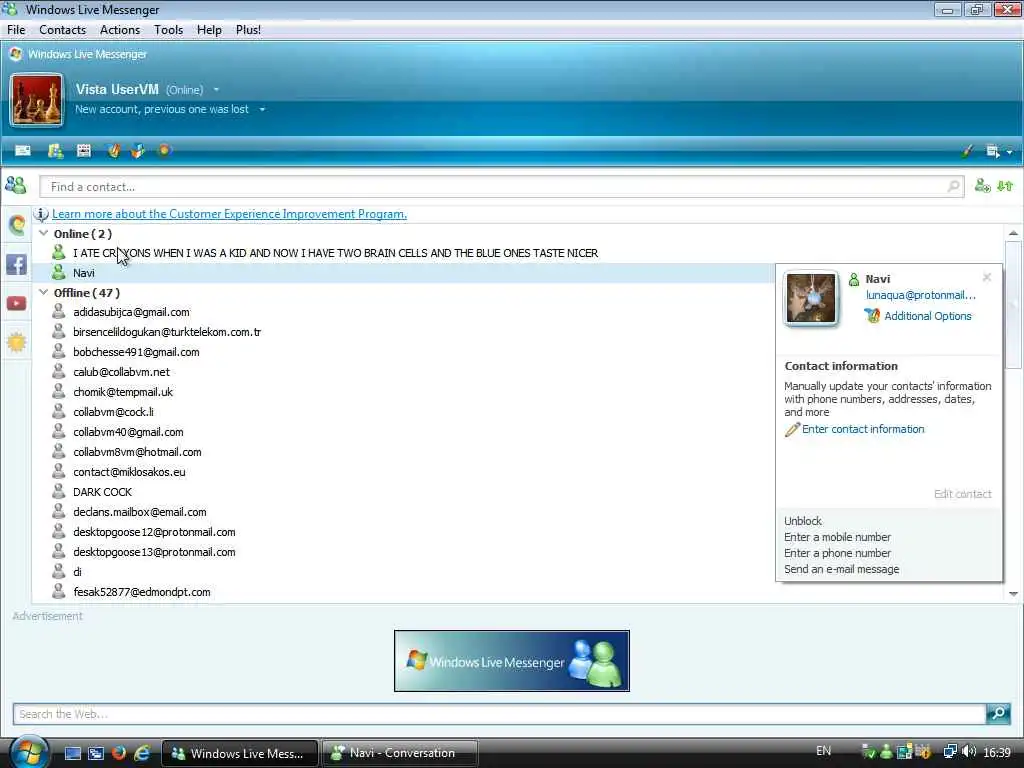Open the show menu dropdown icon
This screenshot has width=1024, height=768.
coord(999,152)
